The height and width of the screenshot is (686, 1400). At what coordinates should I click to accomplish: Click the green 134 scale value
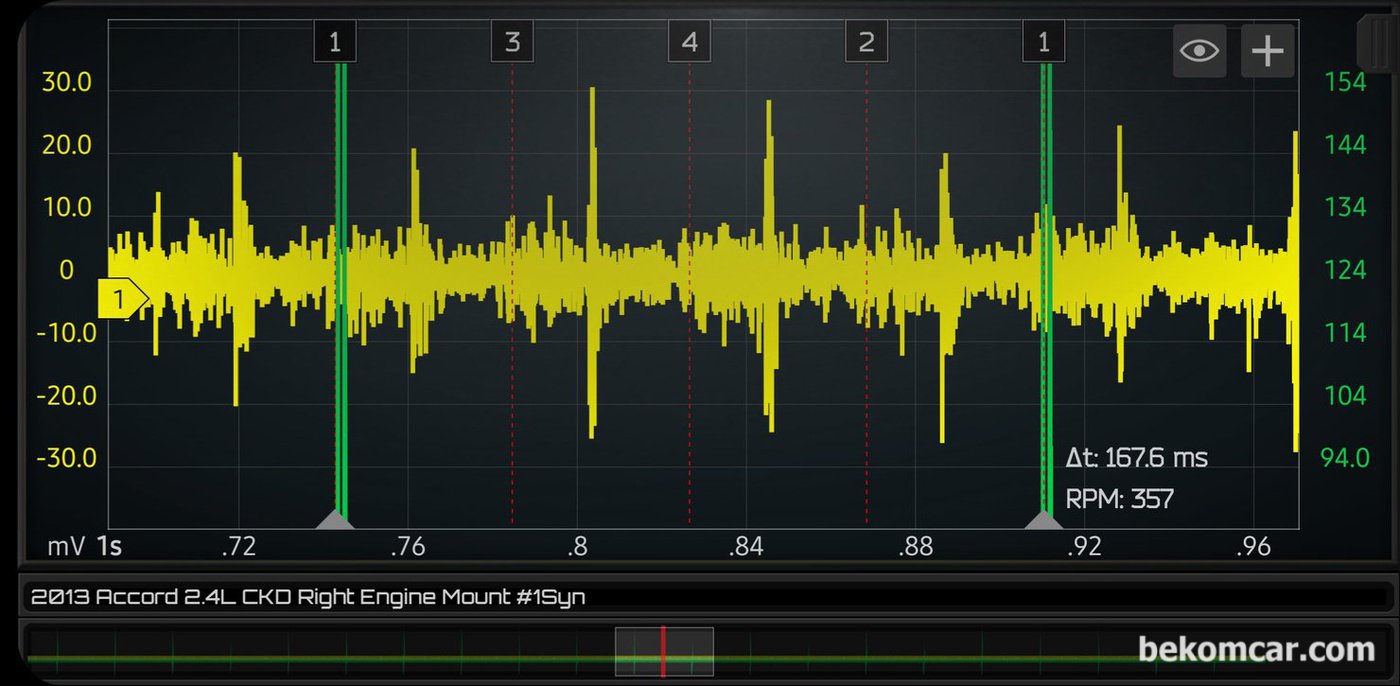[x=1345, y=207]
